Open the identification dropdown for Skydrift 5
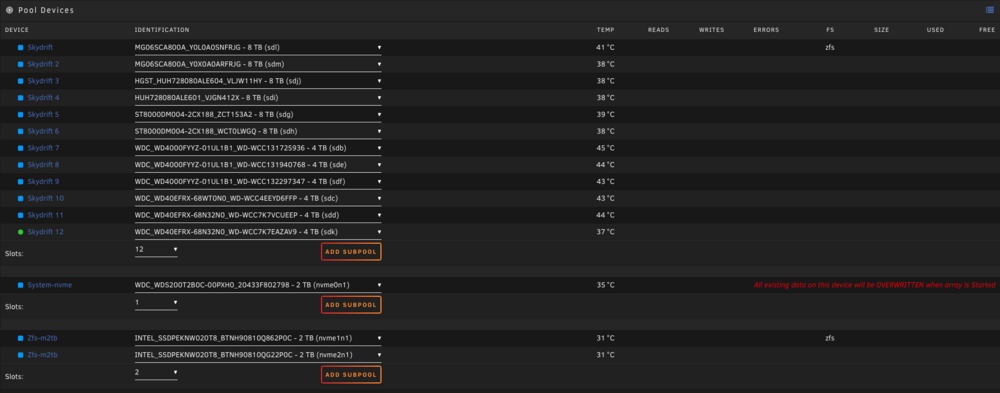This screenshot has height=393, width=1000. (x=258, y=115)
